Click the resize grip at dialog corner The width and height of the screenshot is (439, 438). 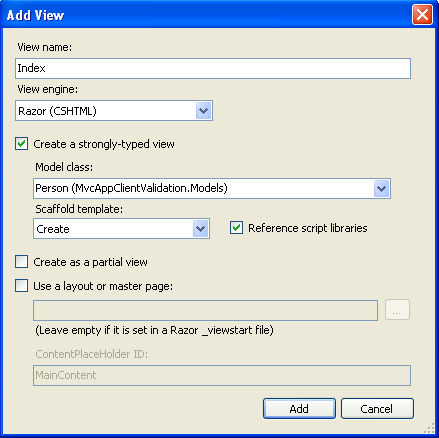430,428
